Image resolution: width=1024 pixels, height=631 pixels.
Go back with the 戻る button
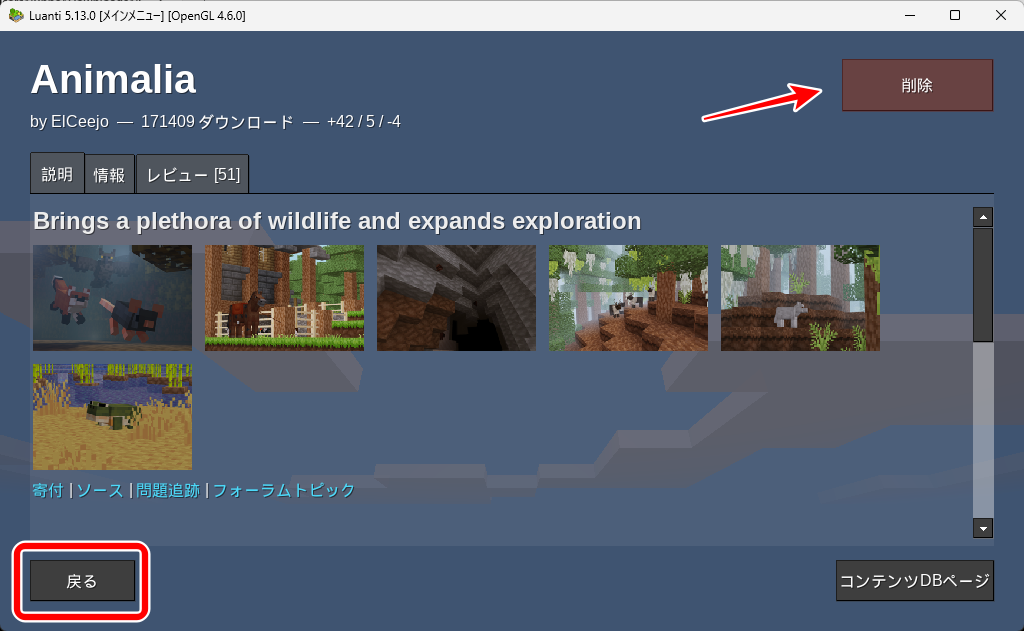[82, 581]
